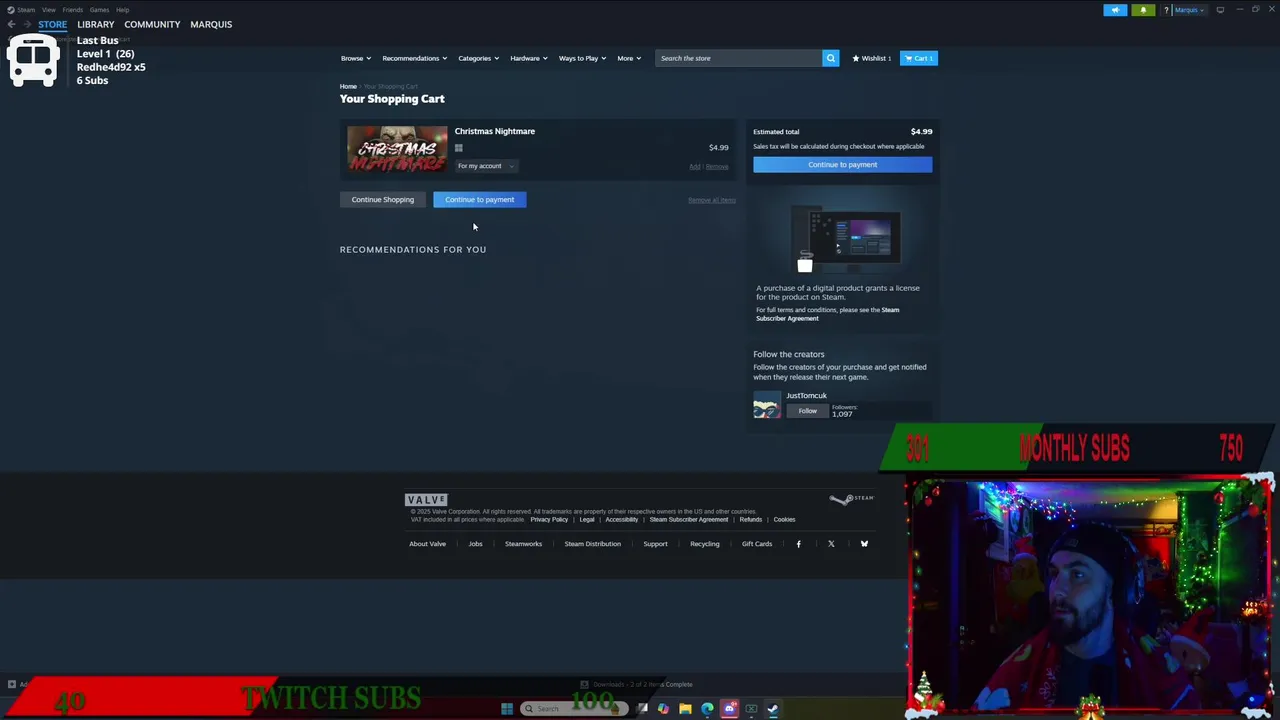Expand the Hardware dropdown
Image resolution: width=1280 pixels, height=720 pixels.
529,58
